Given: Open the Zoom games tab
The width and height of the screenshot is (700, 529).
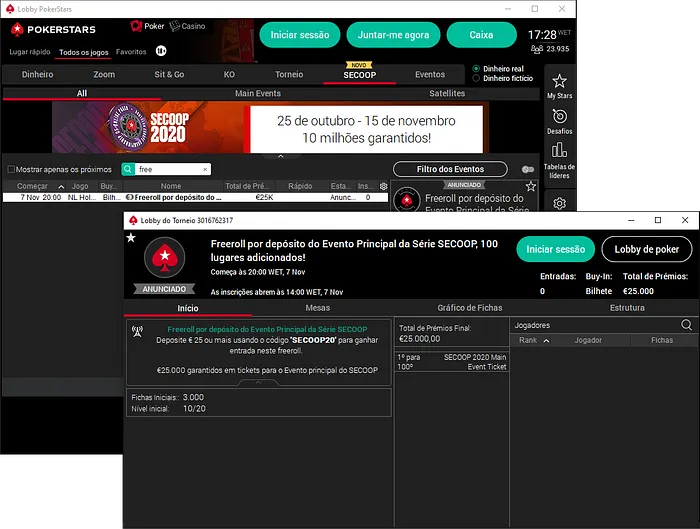Looking at the screenshot, I should point(104,75).
